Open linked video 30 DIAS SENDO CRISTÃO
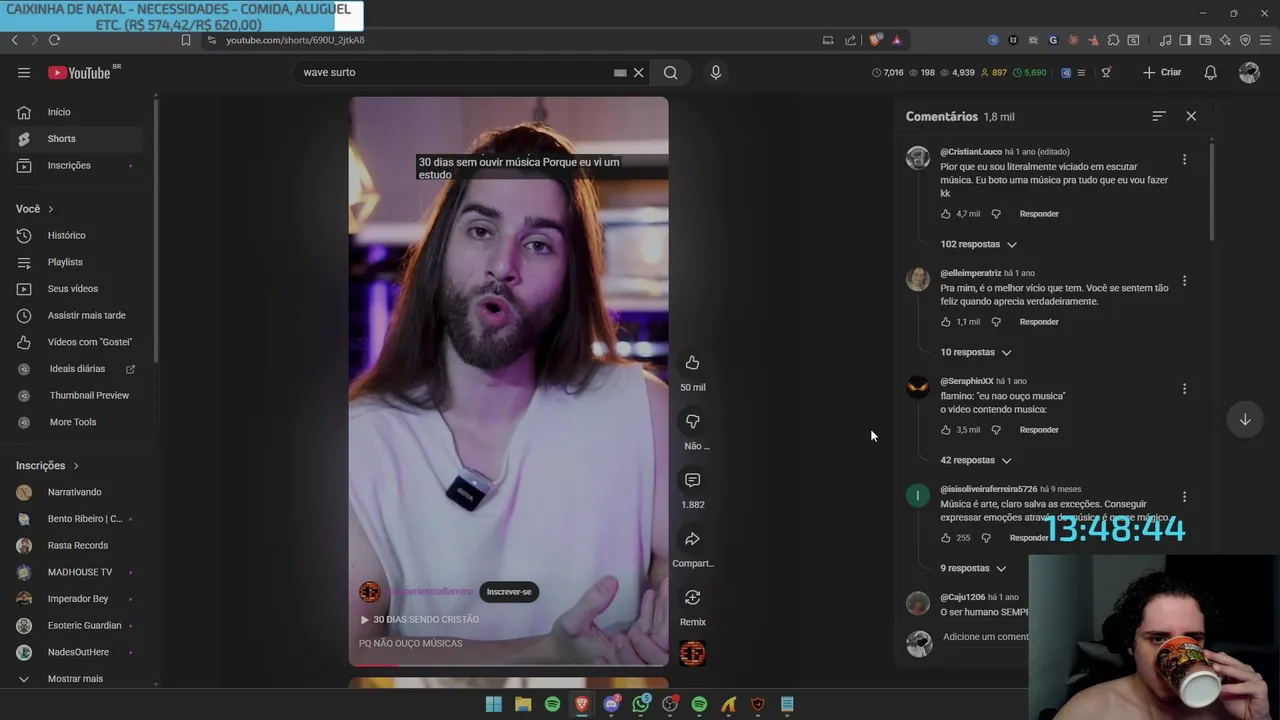 click(x=420, y=620)
